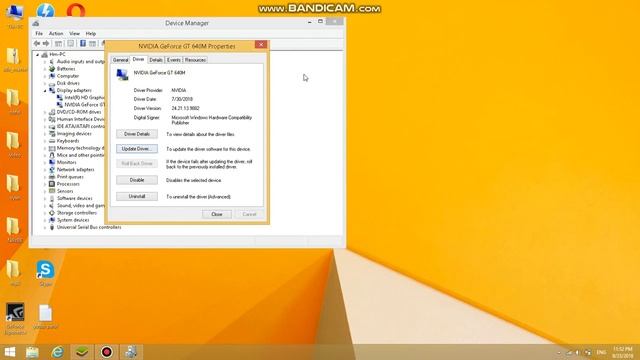Open the Help menu in Device Manager
The height and width of the screenshot is (360, 640).
(91, 33)
